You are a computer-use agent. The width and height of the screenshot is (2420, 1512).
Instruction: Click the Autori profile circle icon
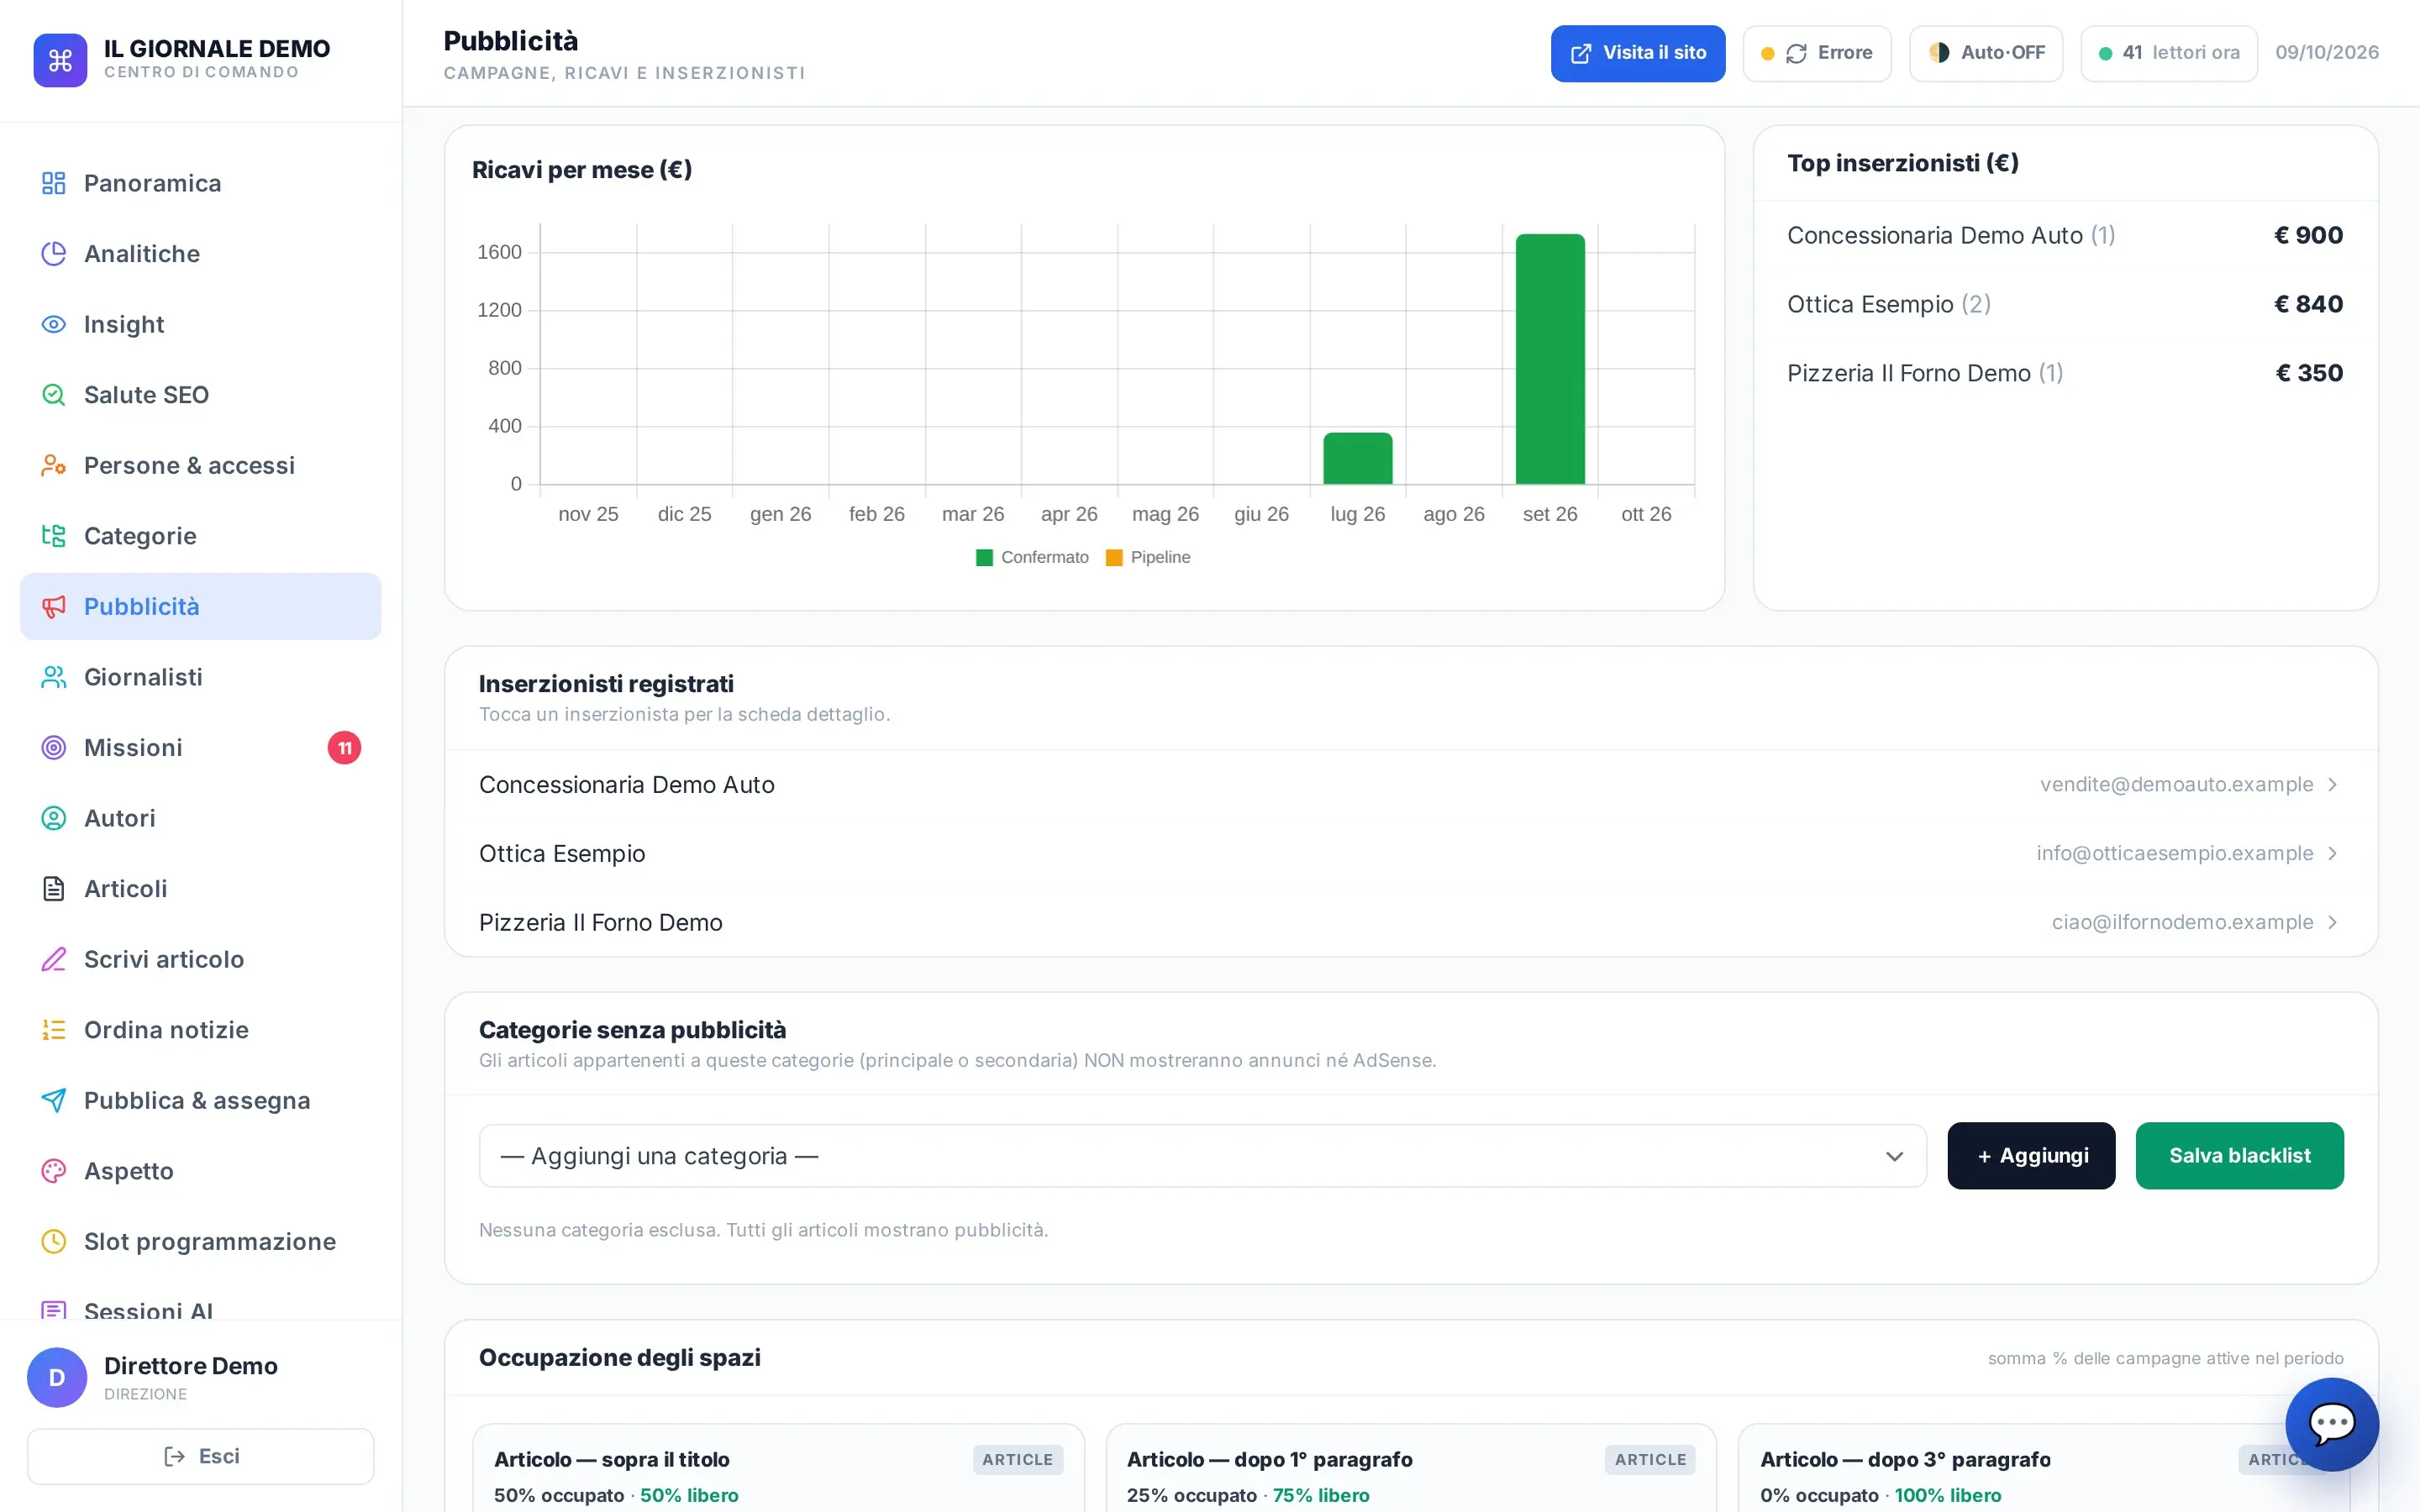(54, 818)
